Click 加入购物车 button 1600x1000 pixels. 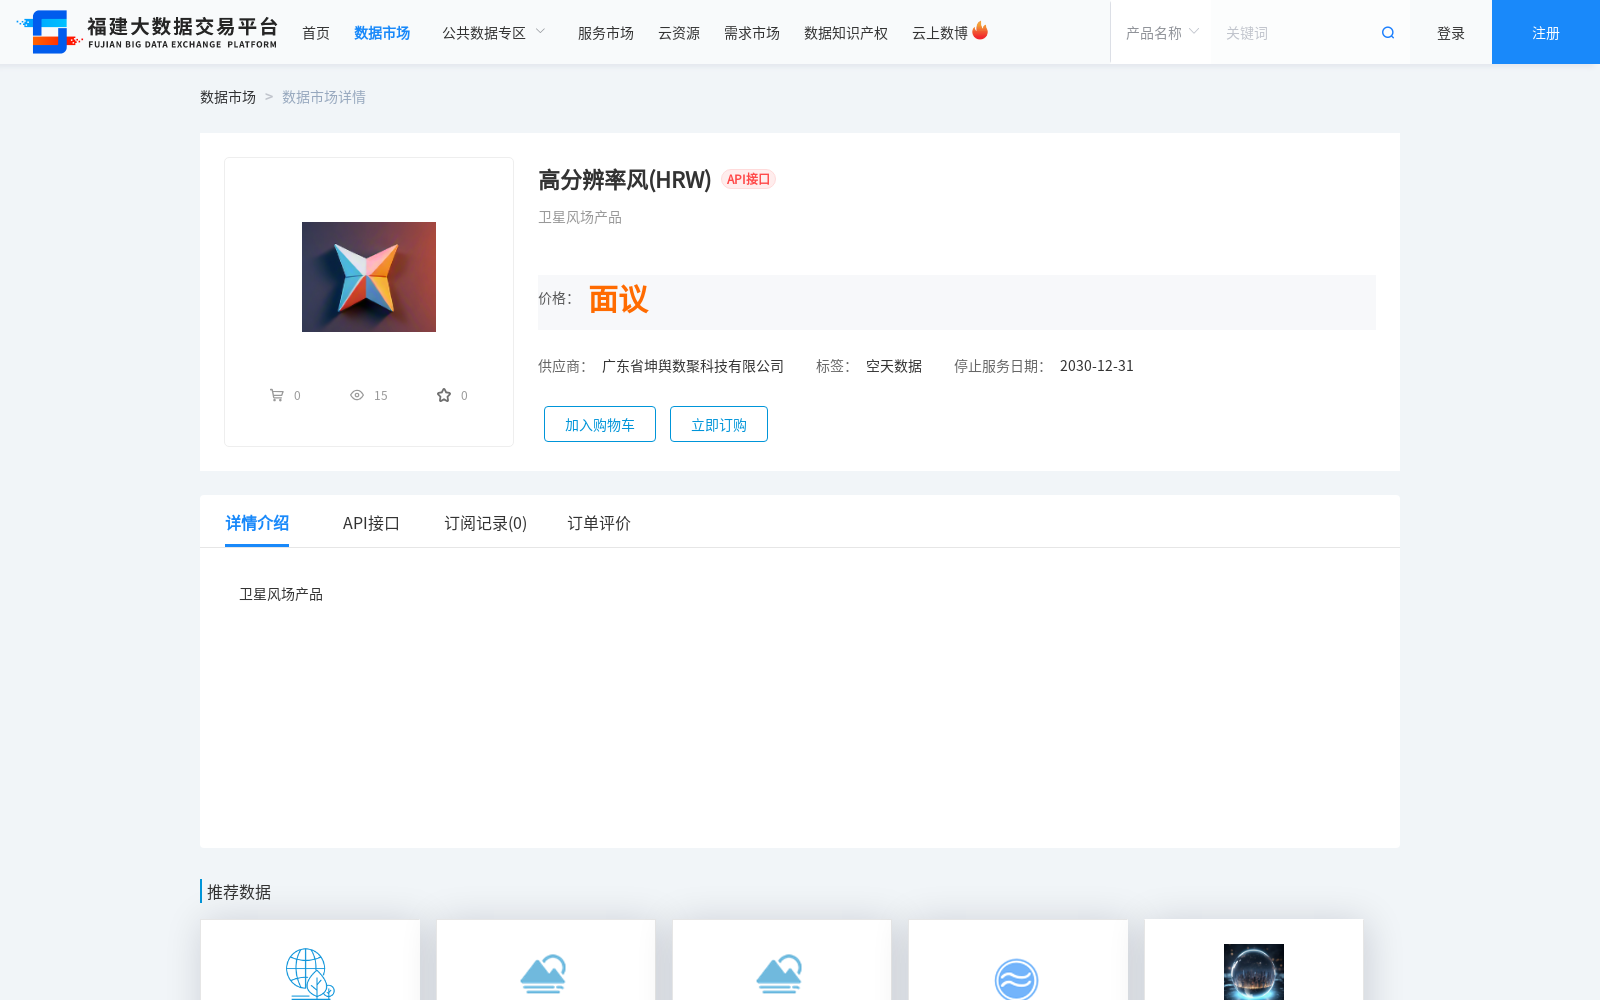(600, 424)
